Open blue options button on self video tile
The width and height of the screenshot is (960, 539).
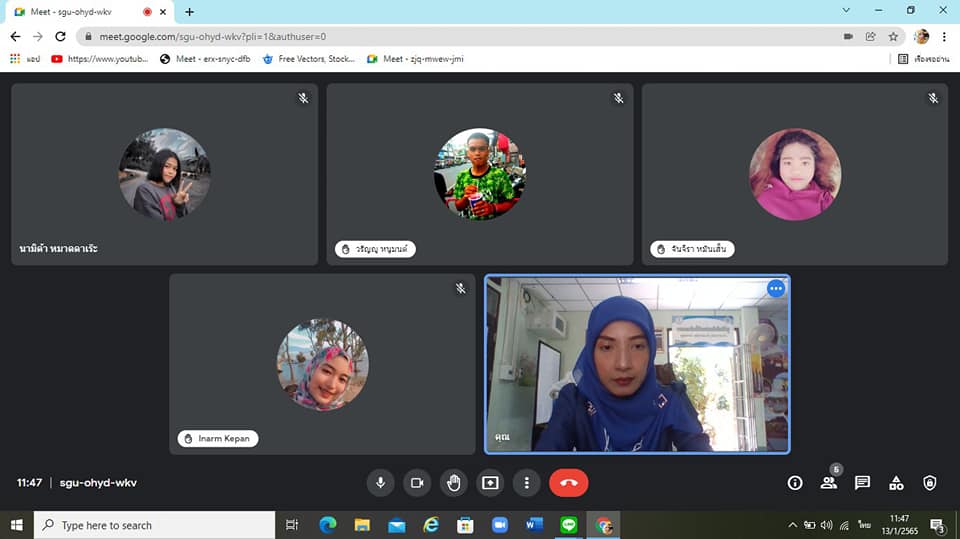point(775,288)
